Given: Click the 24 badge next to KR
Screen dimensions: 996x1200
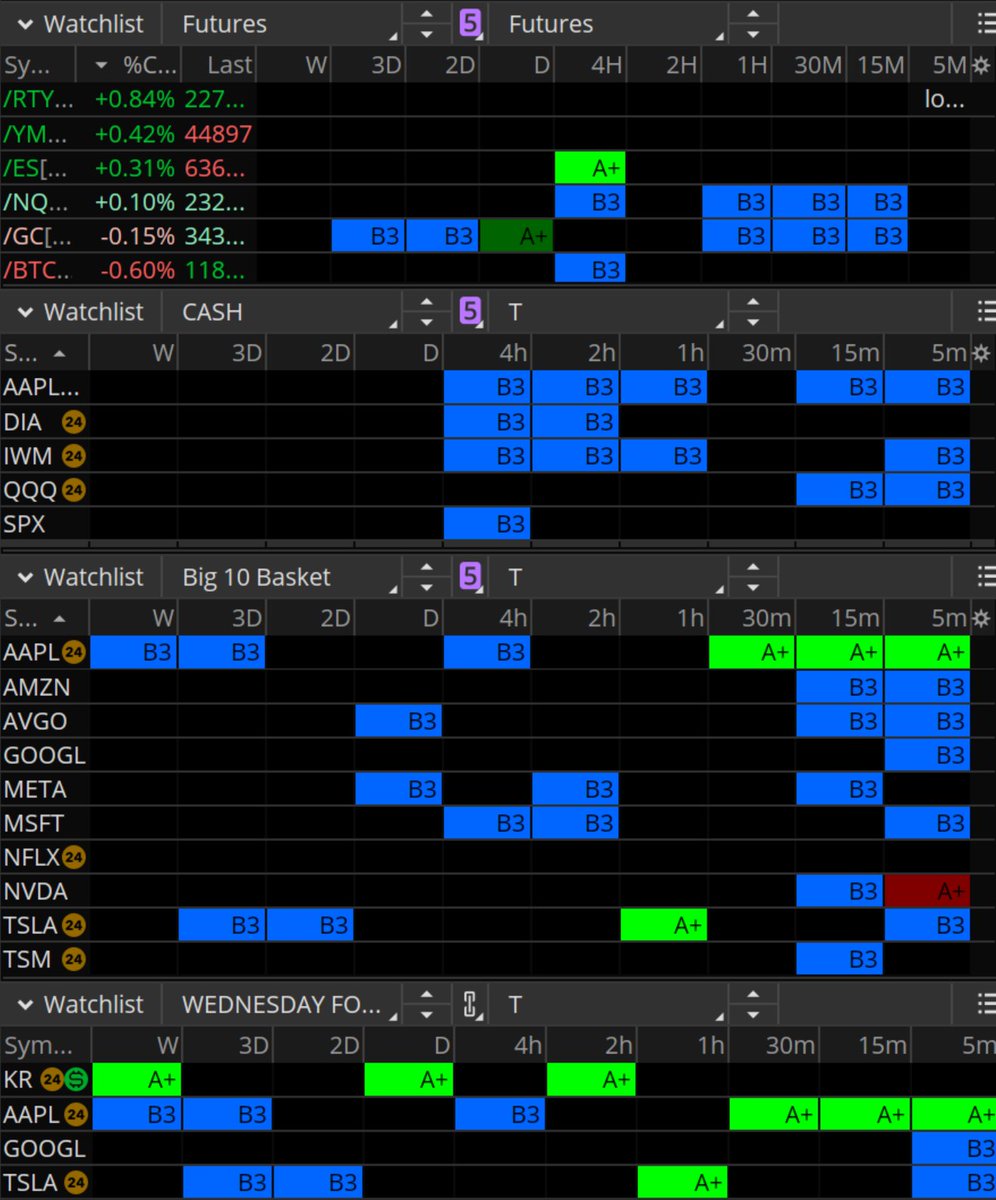Looking at the screenshot, I should point(51,1080).
